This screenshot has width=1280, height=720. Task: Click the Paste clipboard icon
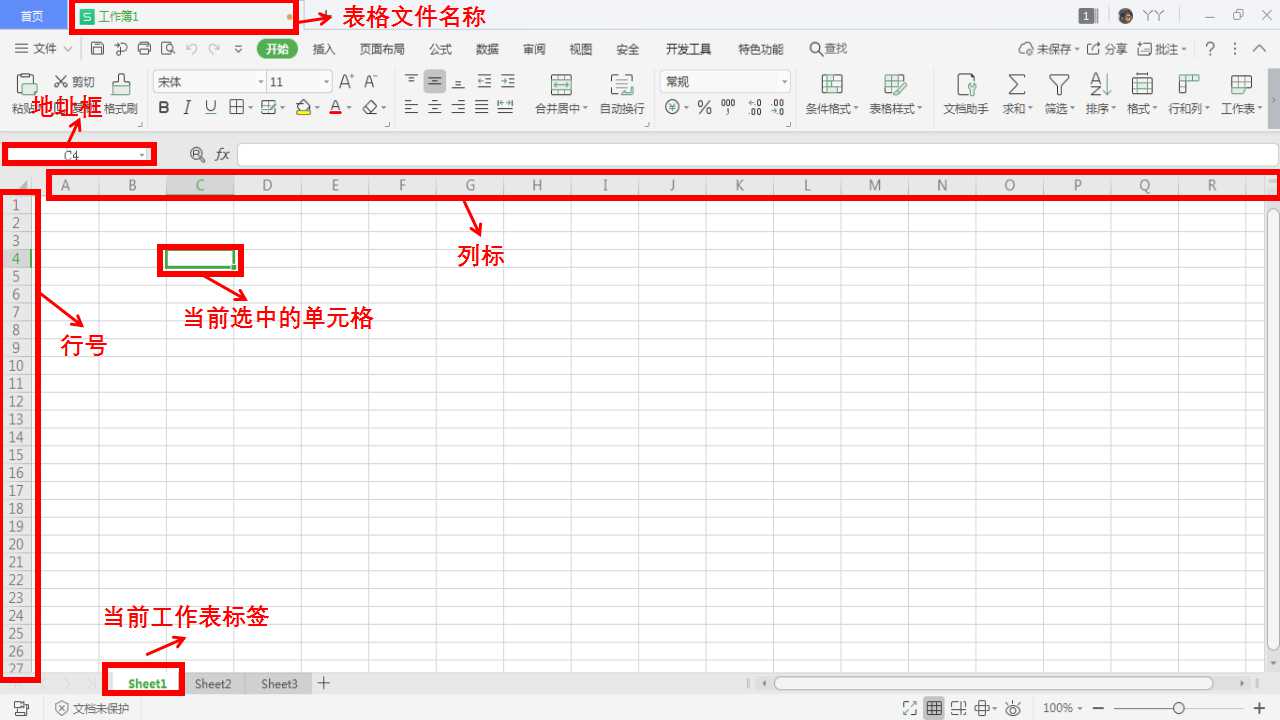(x=27, y=84)
